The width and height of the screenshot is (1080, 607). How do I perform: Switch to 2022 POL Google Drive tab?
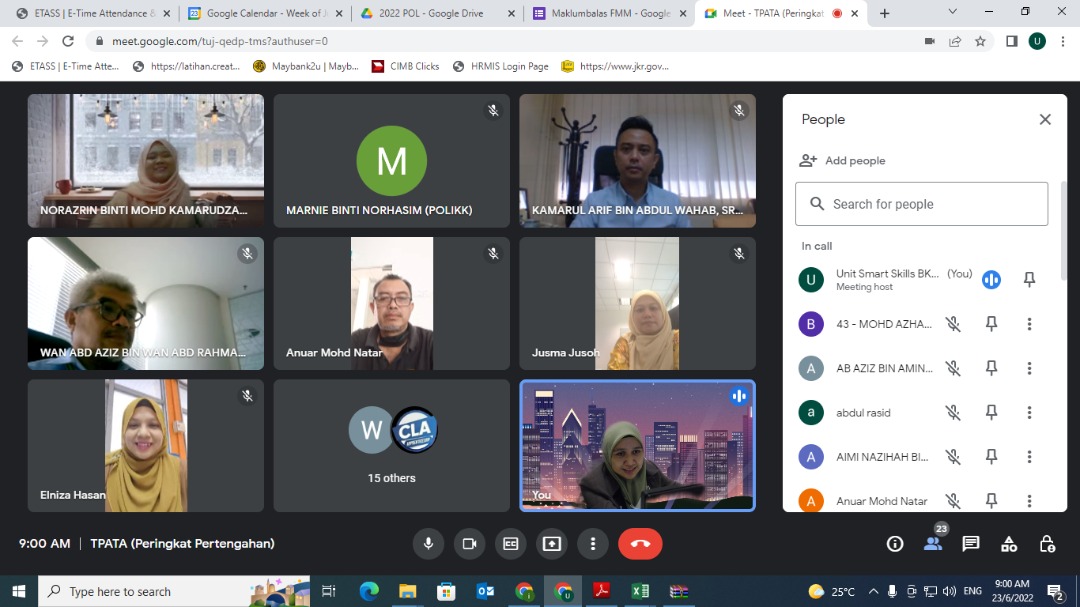click(437, 13)
